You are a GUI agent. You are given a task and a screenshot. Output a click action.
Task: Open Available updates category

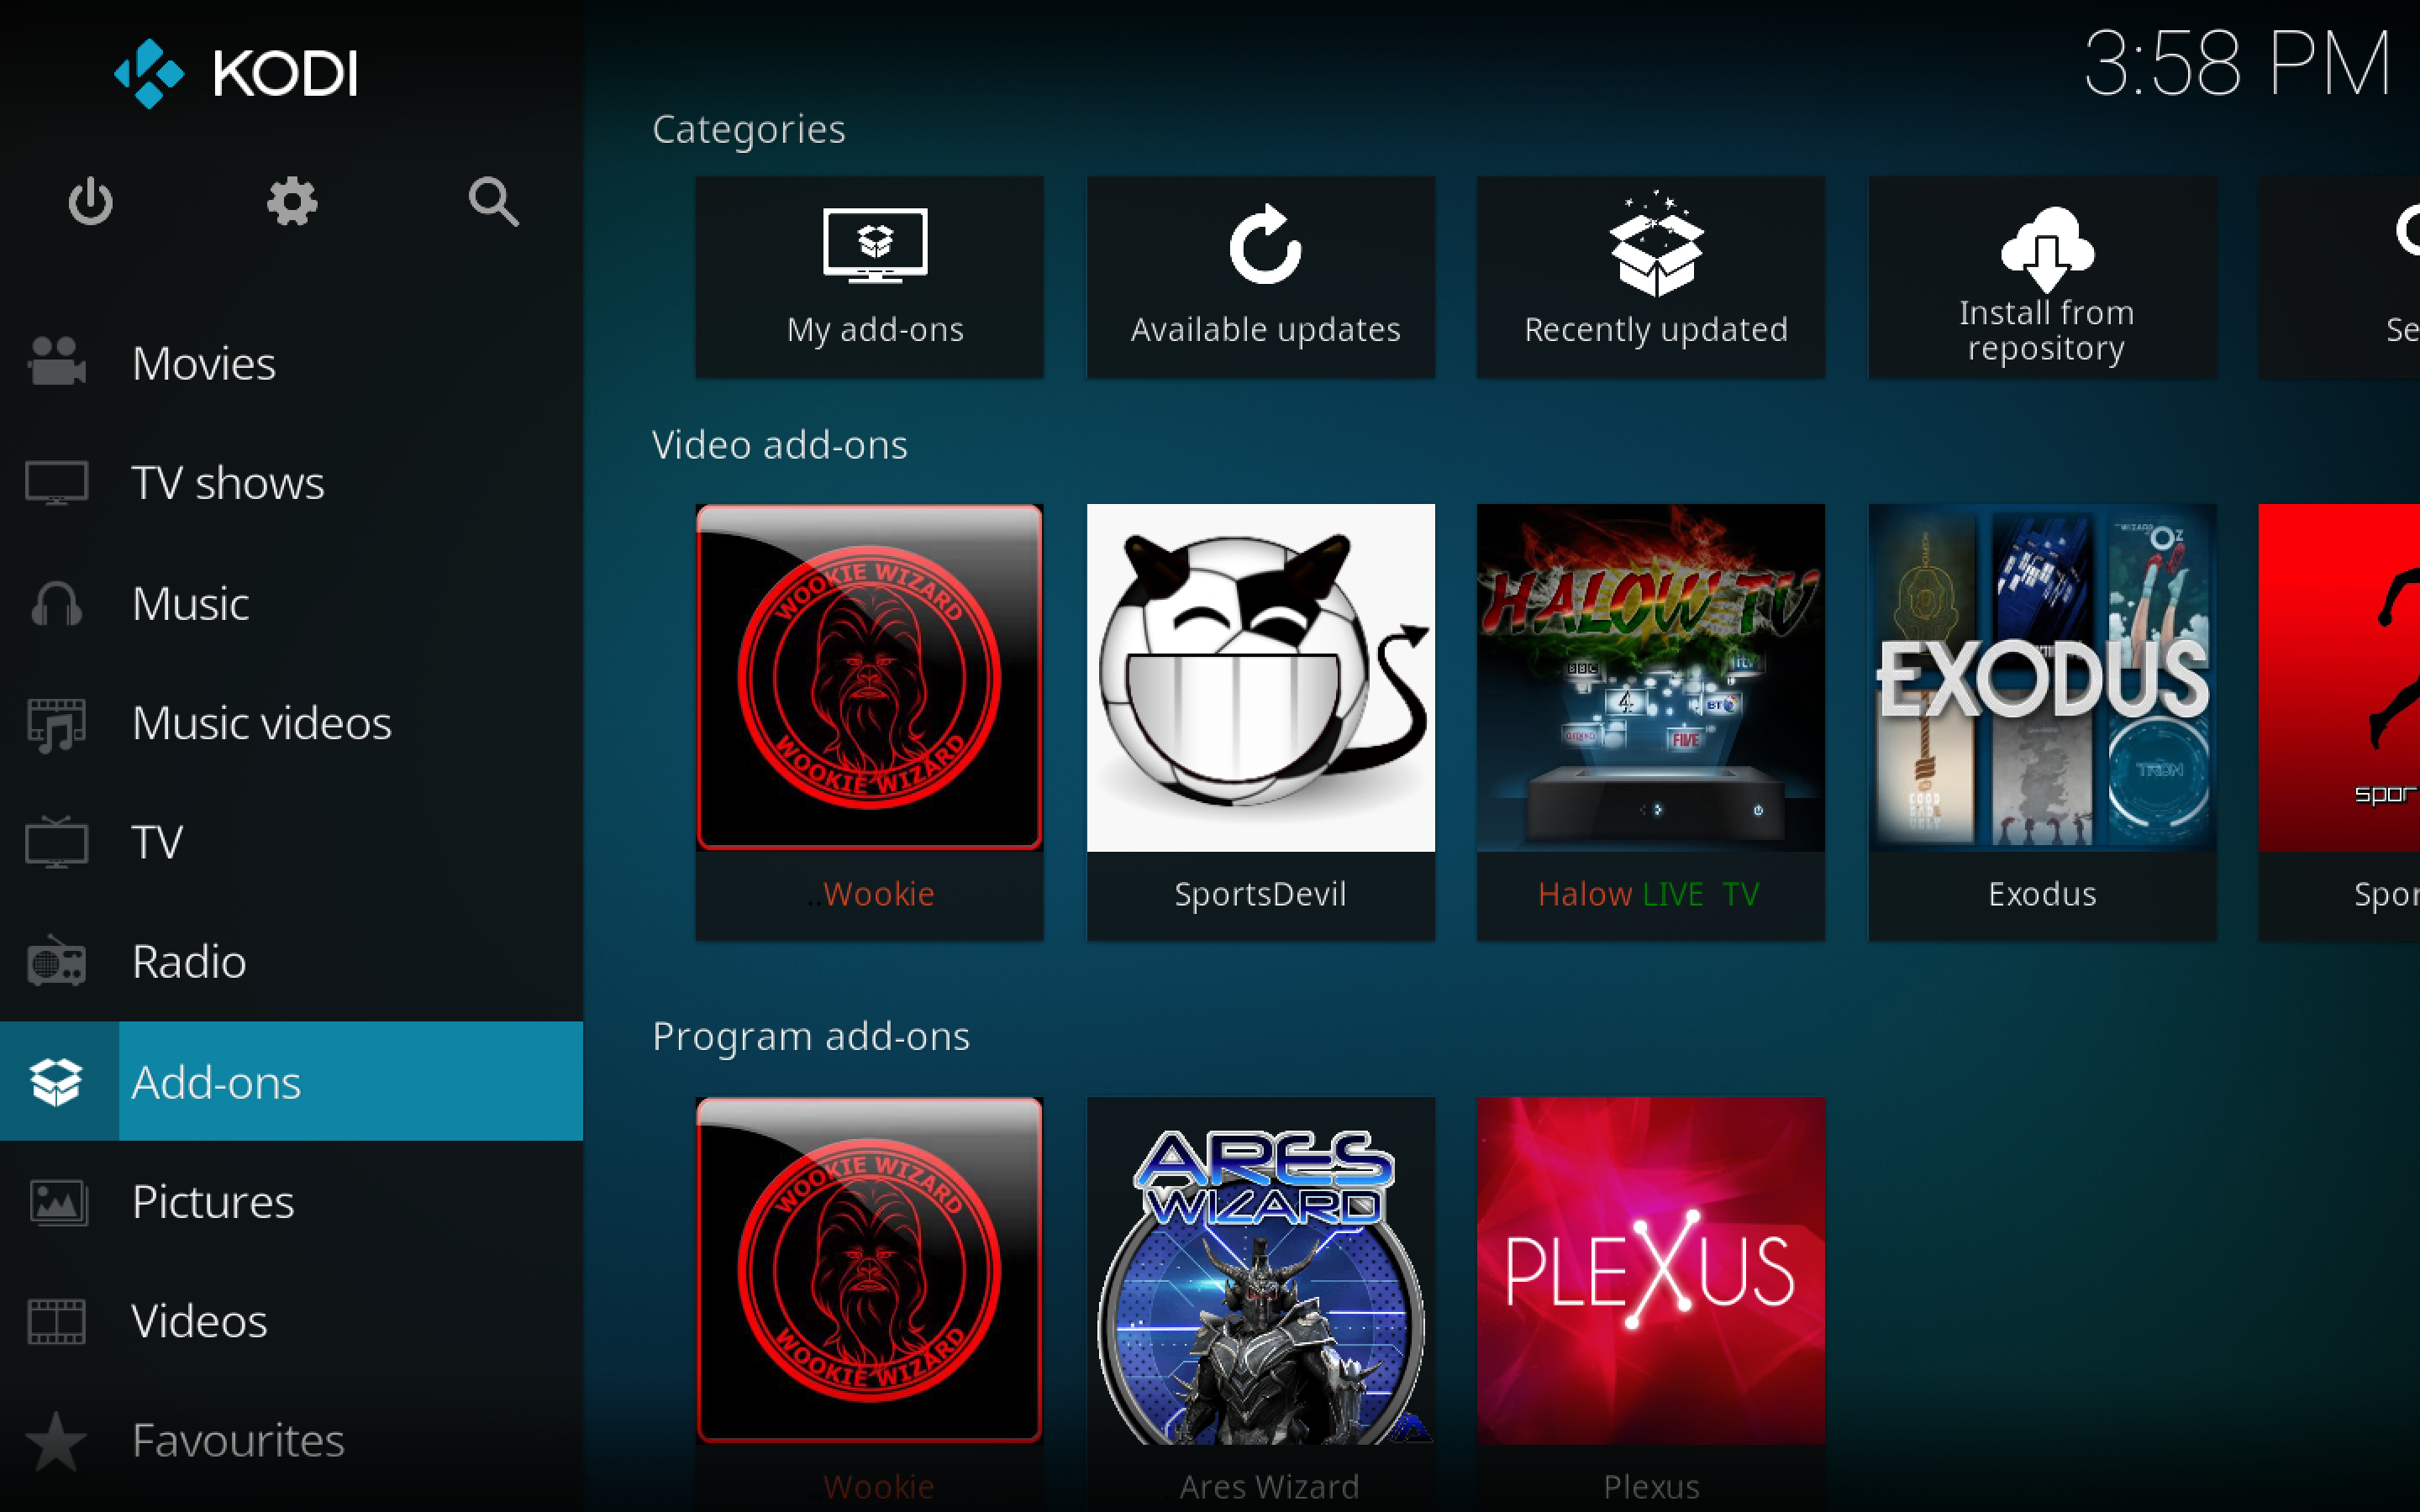(x=1261, y=277)
